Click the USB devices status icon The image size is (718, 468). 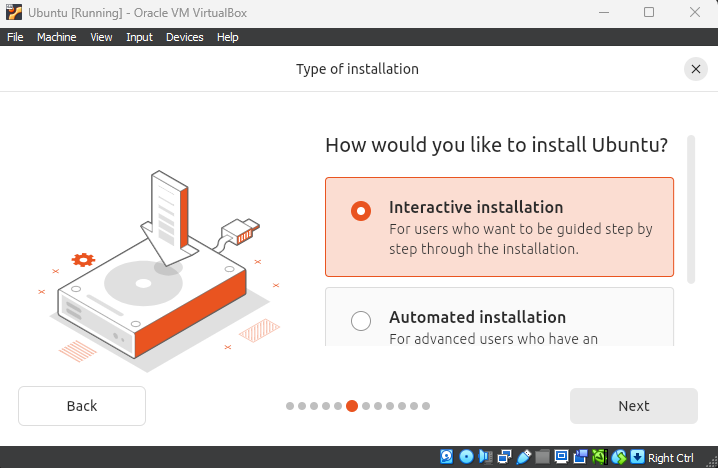(523, 457)
